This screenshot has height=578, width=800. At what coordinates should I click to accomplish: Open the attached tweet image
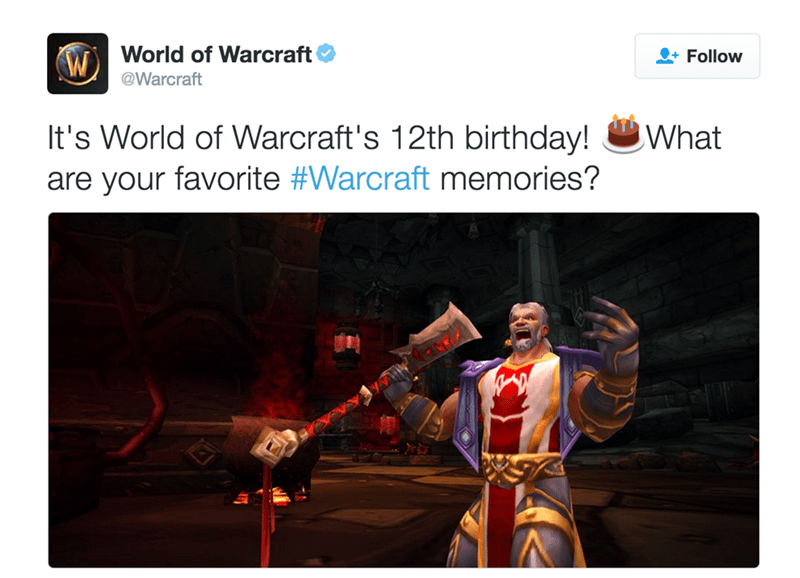(404, 390)
